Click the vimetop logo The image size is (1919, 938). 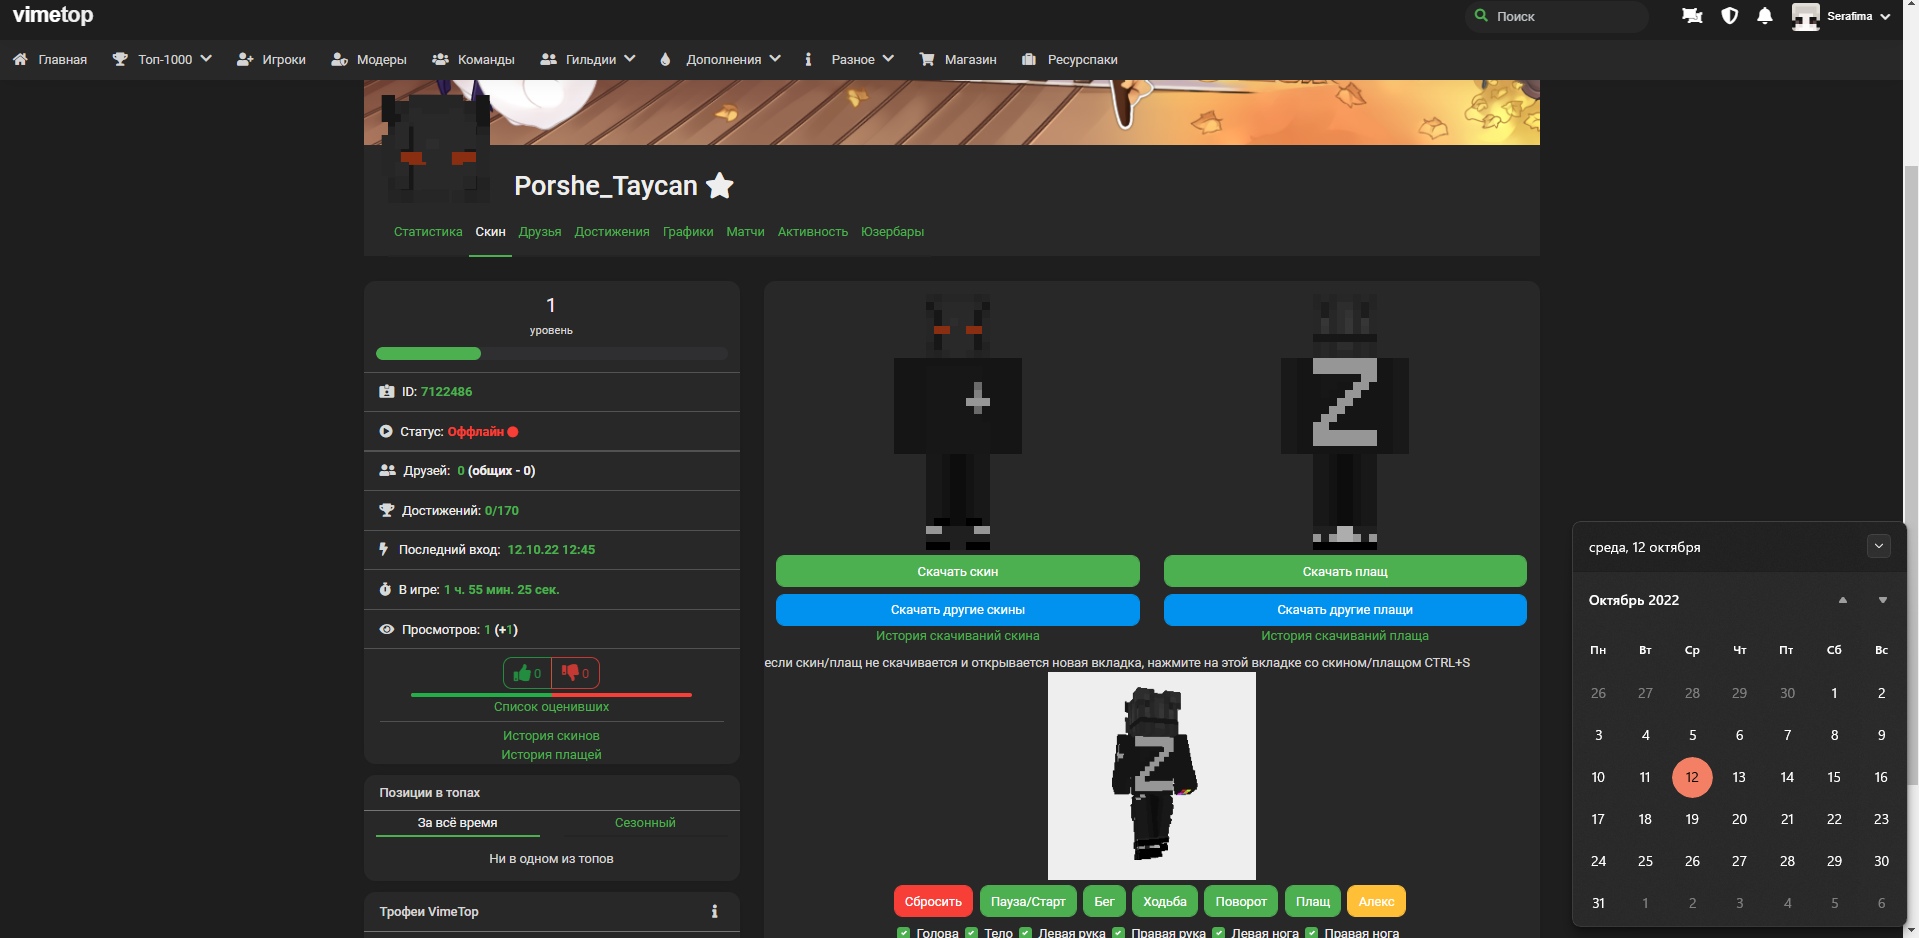[53, 15]
